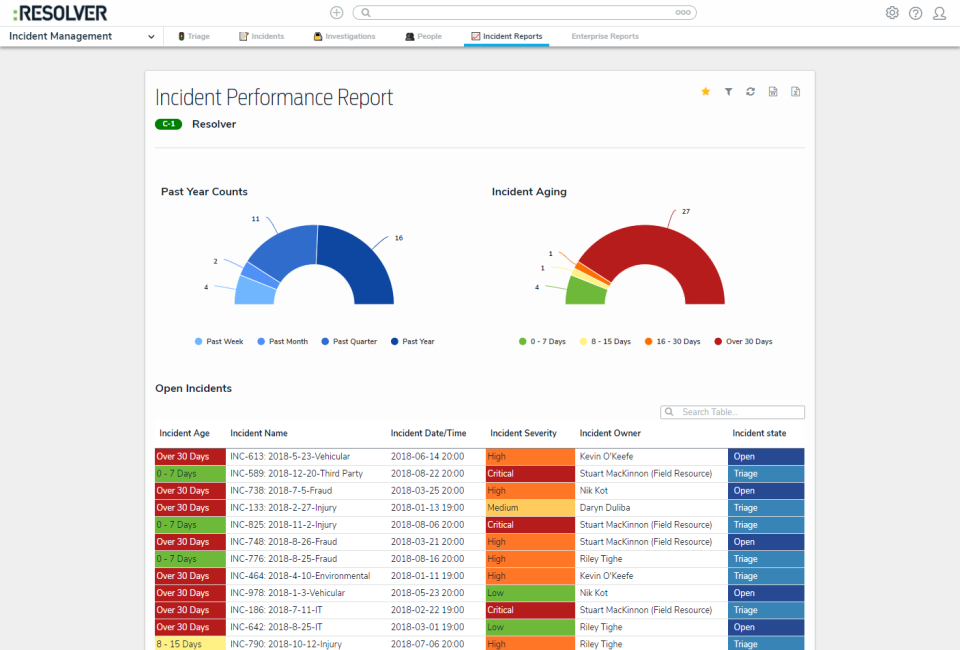Open the help question mark icon

pyautogui.click(x=915, y=13)
